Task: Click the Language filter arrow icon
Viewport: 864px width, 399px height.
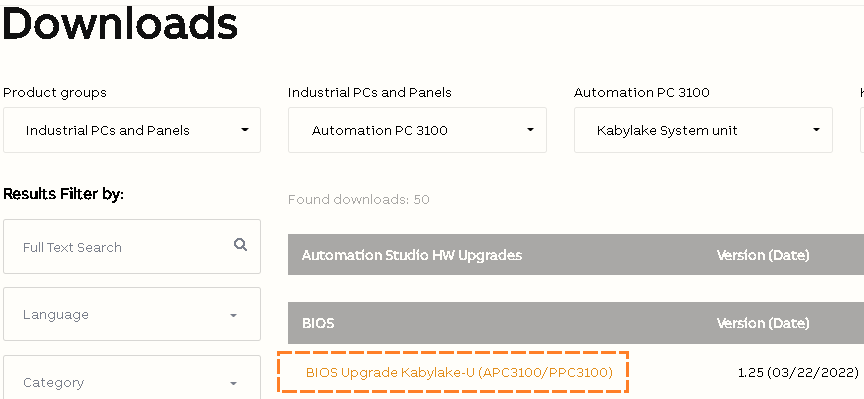Action: click(x=234, y=316)
